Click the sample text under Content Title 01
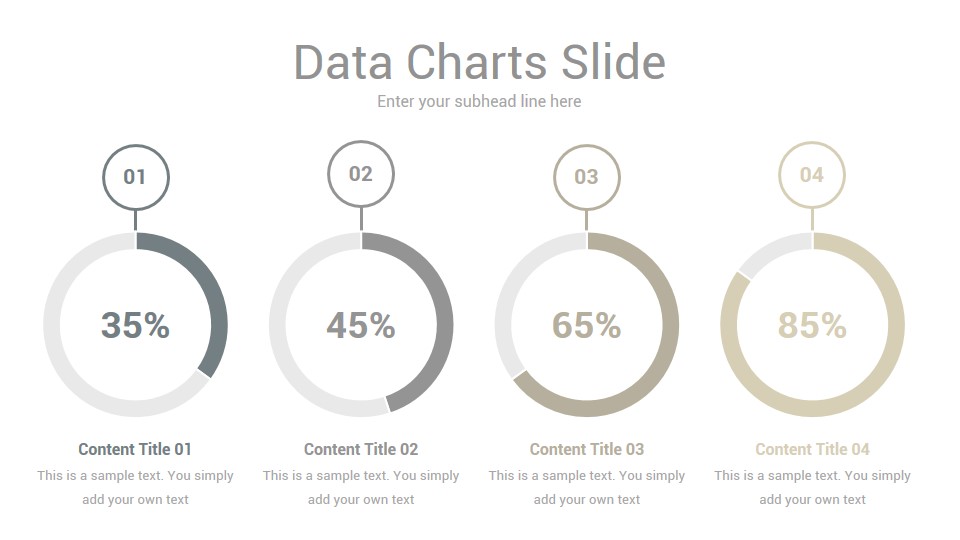 point(135,487)
